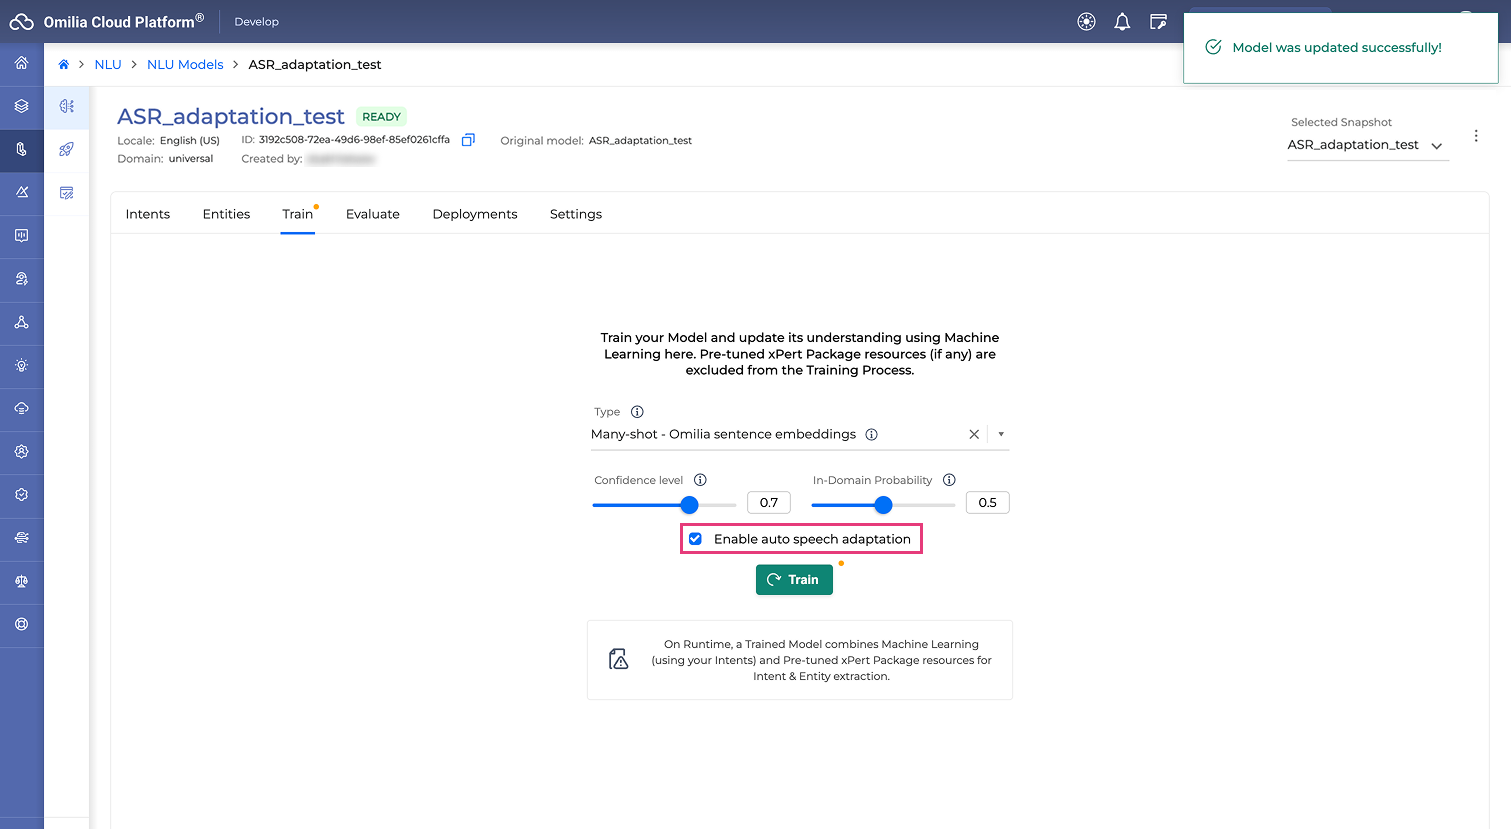The height and width of the screenshot is (829, 1511).
Task: Open the Type dropdown arrow
Action: click(1000, 435)
